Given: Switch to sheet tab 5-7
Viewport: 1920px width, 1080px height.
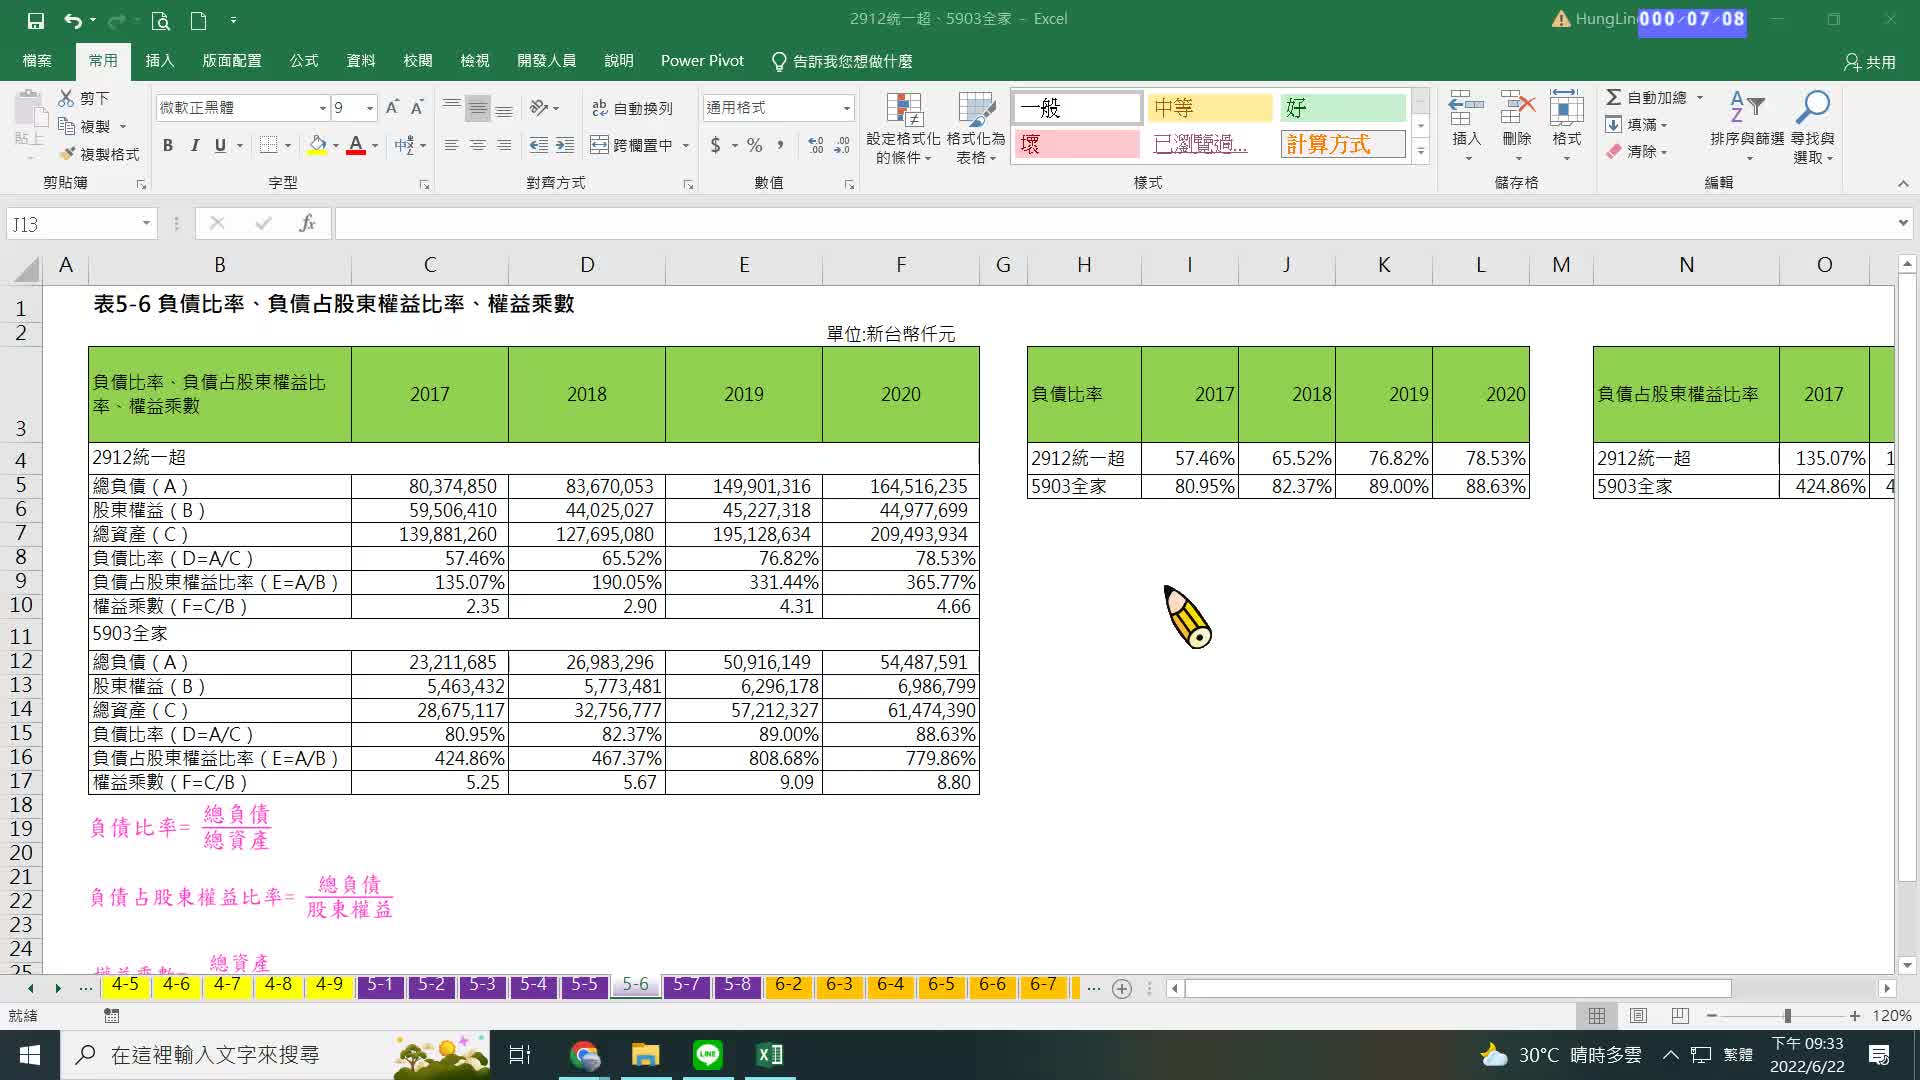Looking at the screenshot, I should 686,985.
